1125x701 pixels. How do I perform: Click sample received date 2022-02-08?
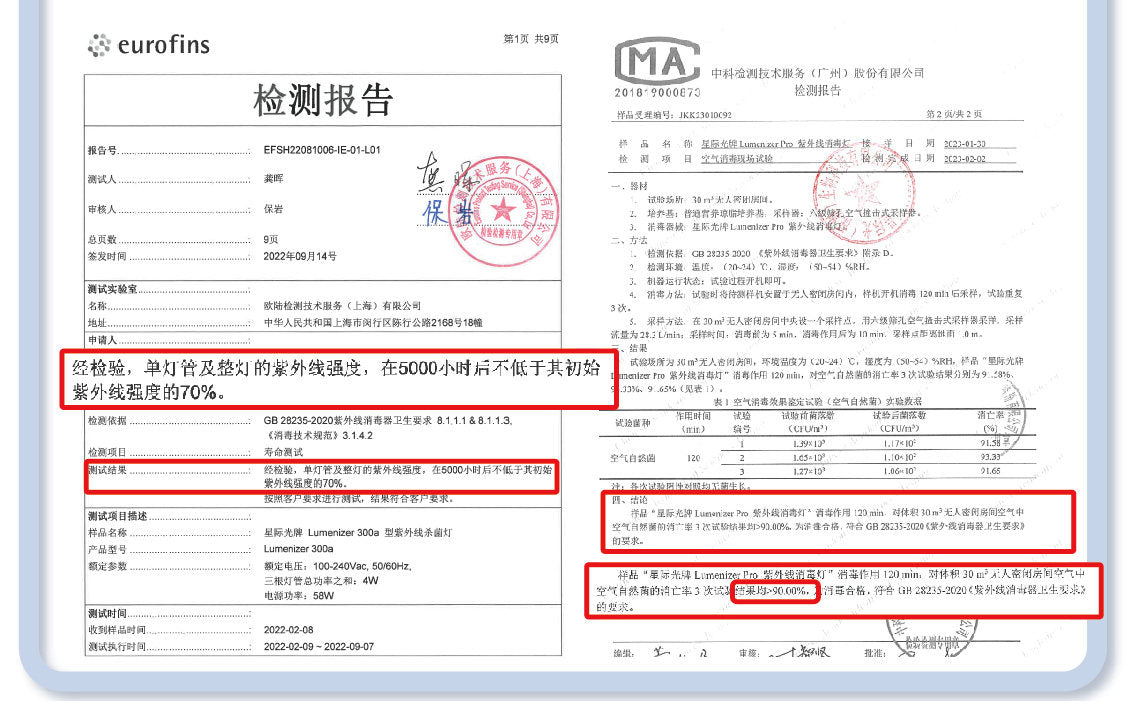(288, 630)
